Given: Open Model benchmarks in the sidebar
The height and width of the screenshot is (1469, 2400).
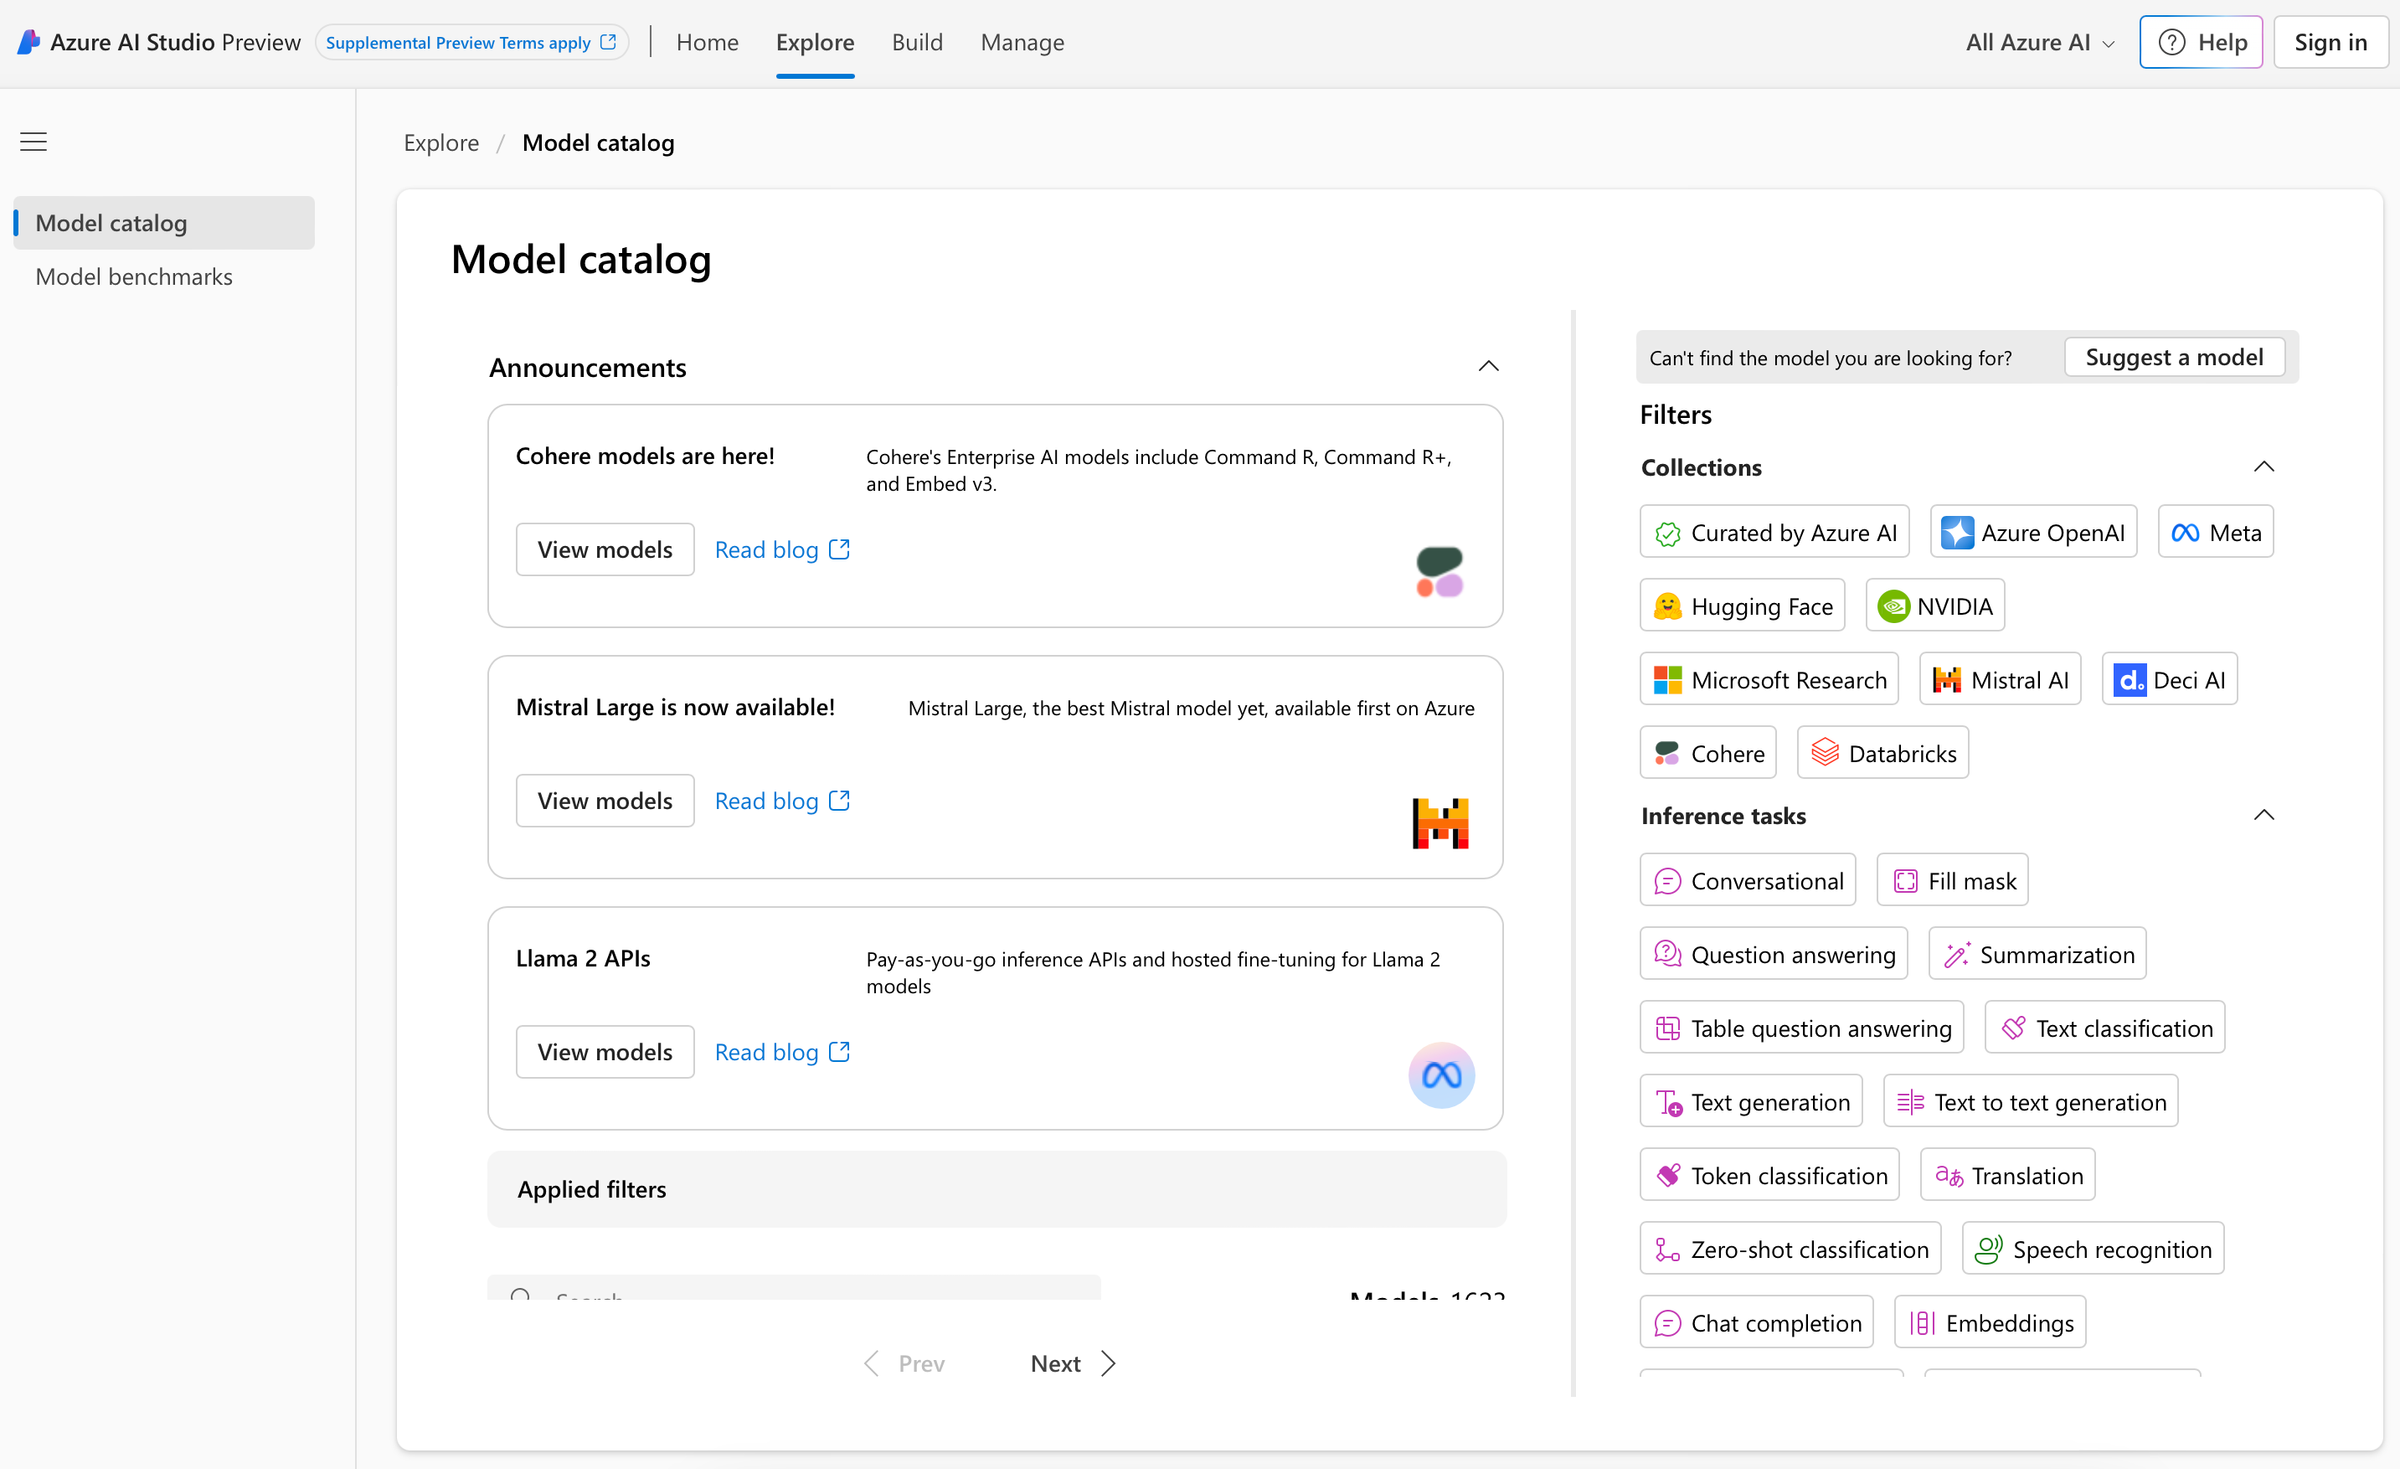Looking at the screenshot, I should pos(134,276).
